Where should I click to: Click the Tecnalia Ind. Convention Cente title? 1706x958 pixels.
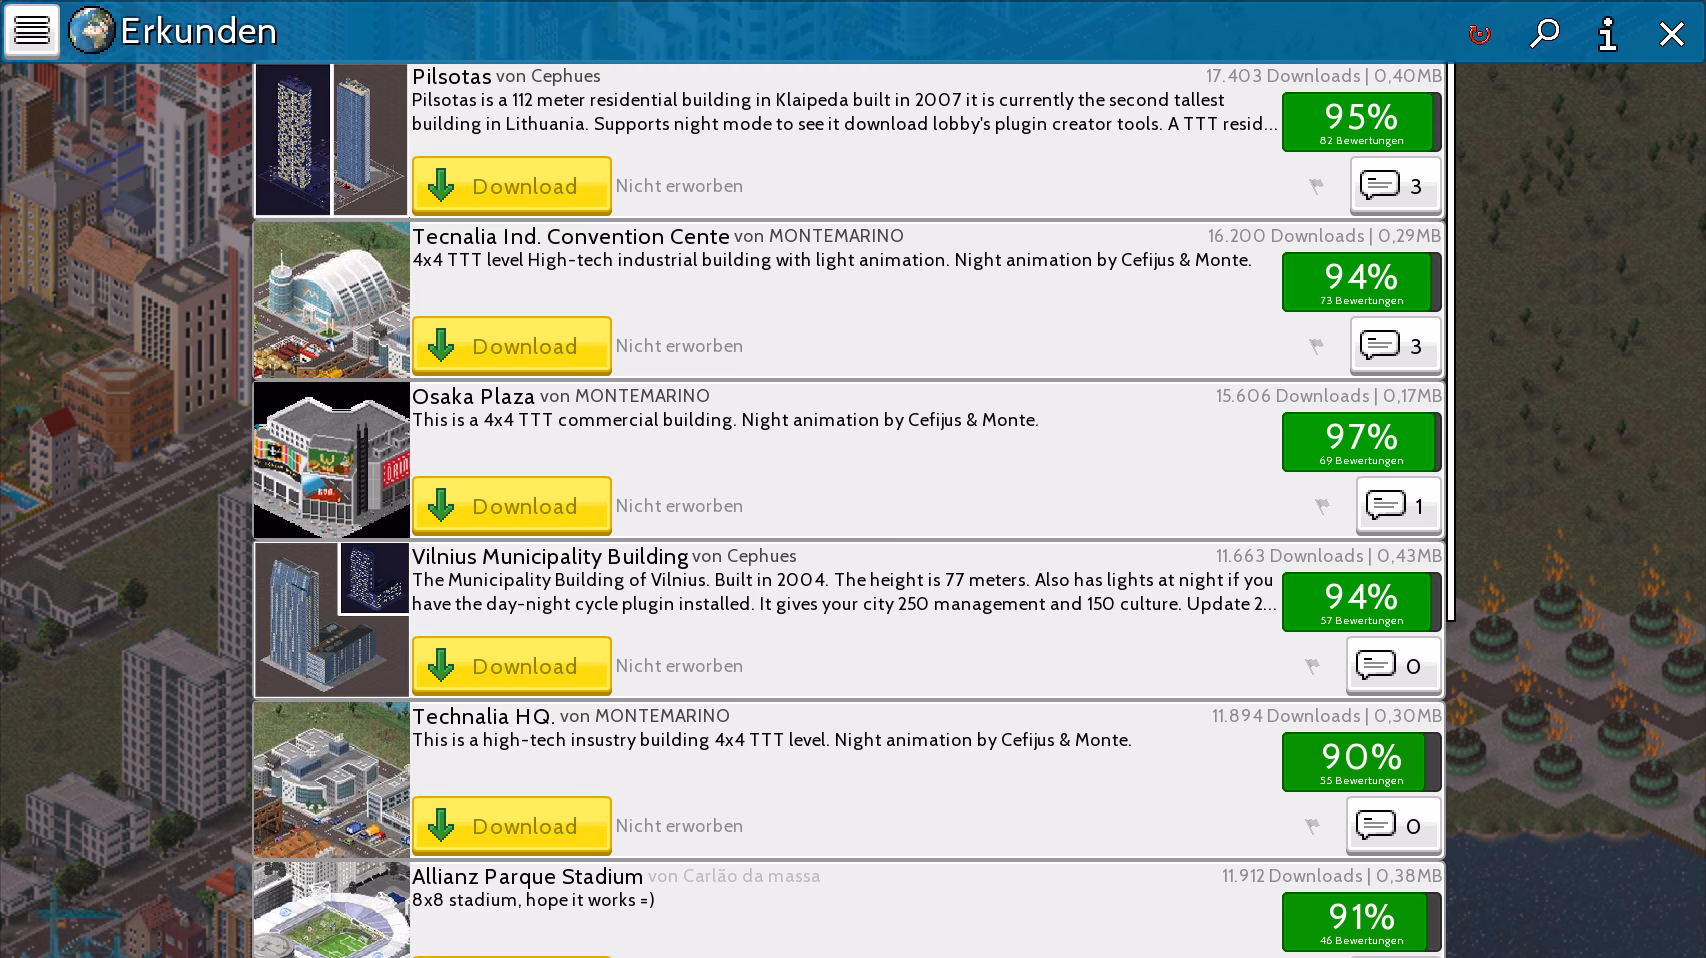tap(571, 237)
